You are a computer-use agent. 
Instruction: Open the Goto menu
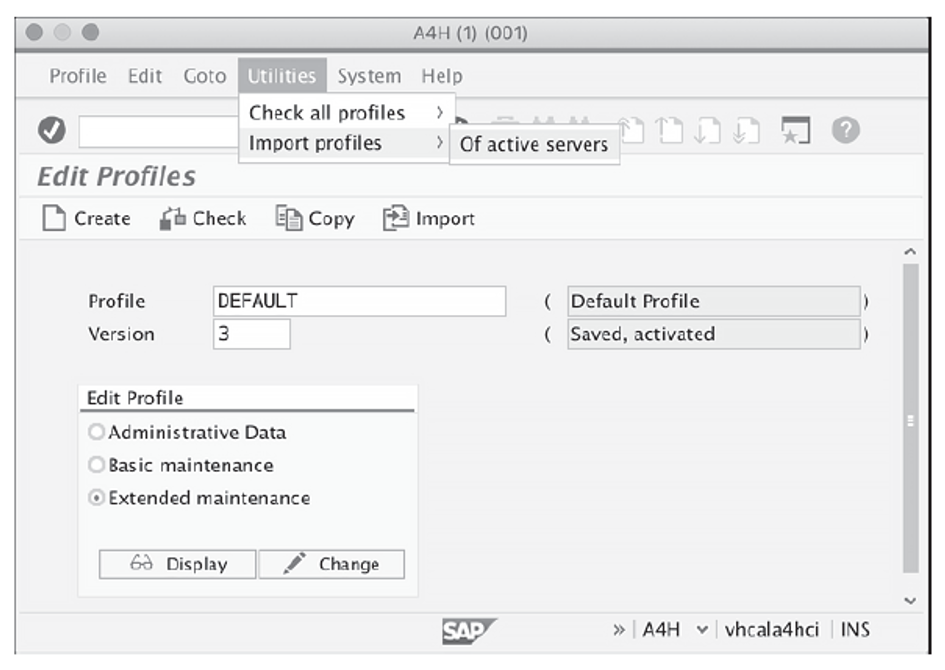[205, 76]
